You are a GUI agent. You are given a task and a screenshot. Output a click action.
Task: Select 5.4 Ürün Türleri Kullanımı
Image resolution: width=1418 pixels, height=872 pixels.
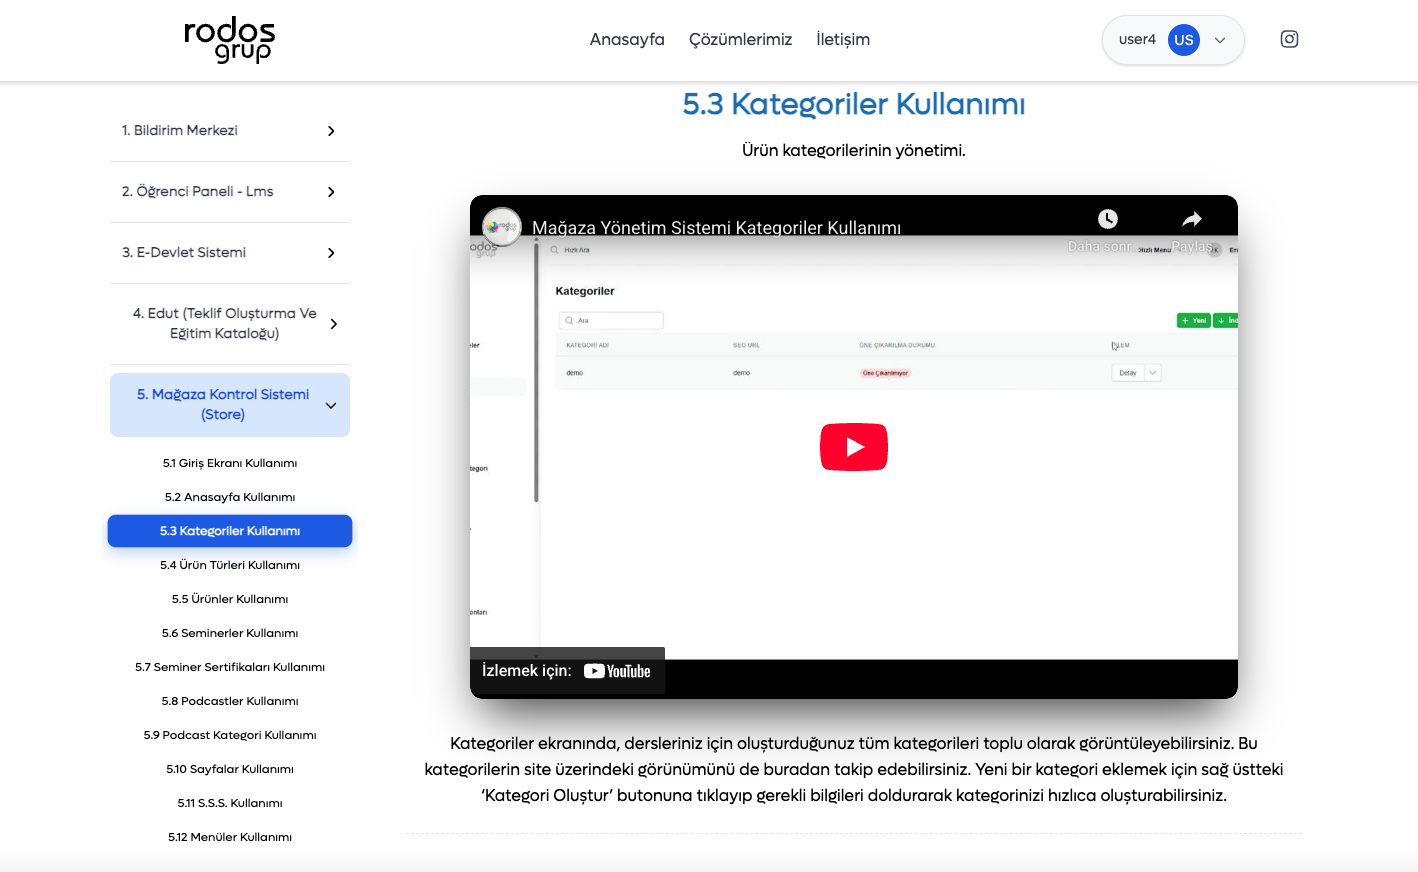(230, 565)
